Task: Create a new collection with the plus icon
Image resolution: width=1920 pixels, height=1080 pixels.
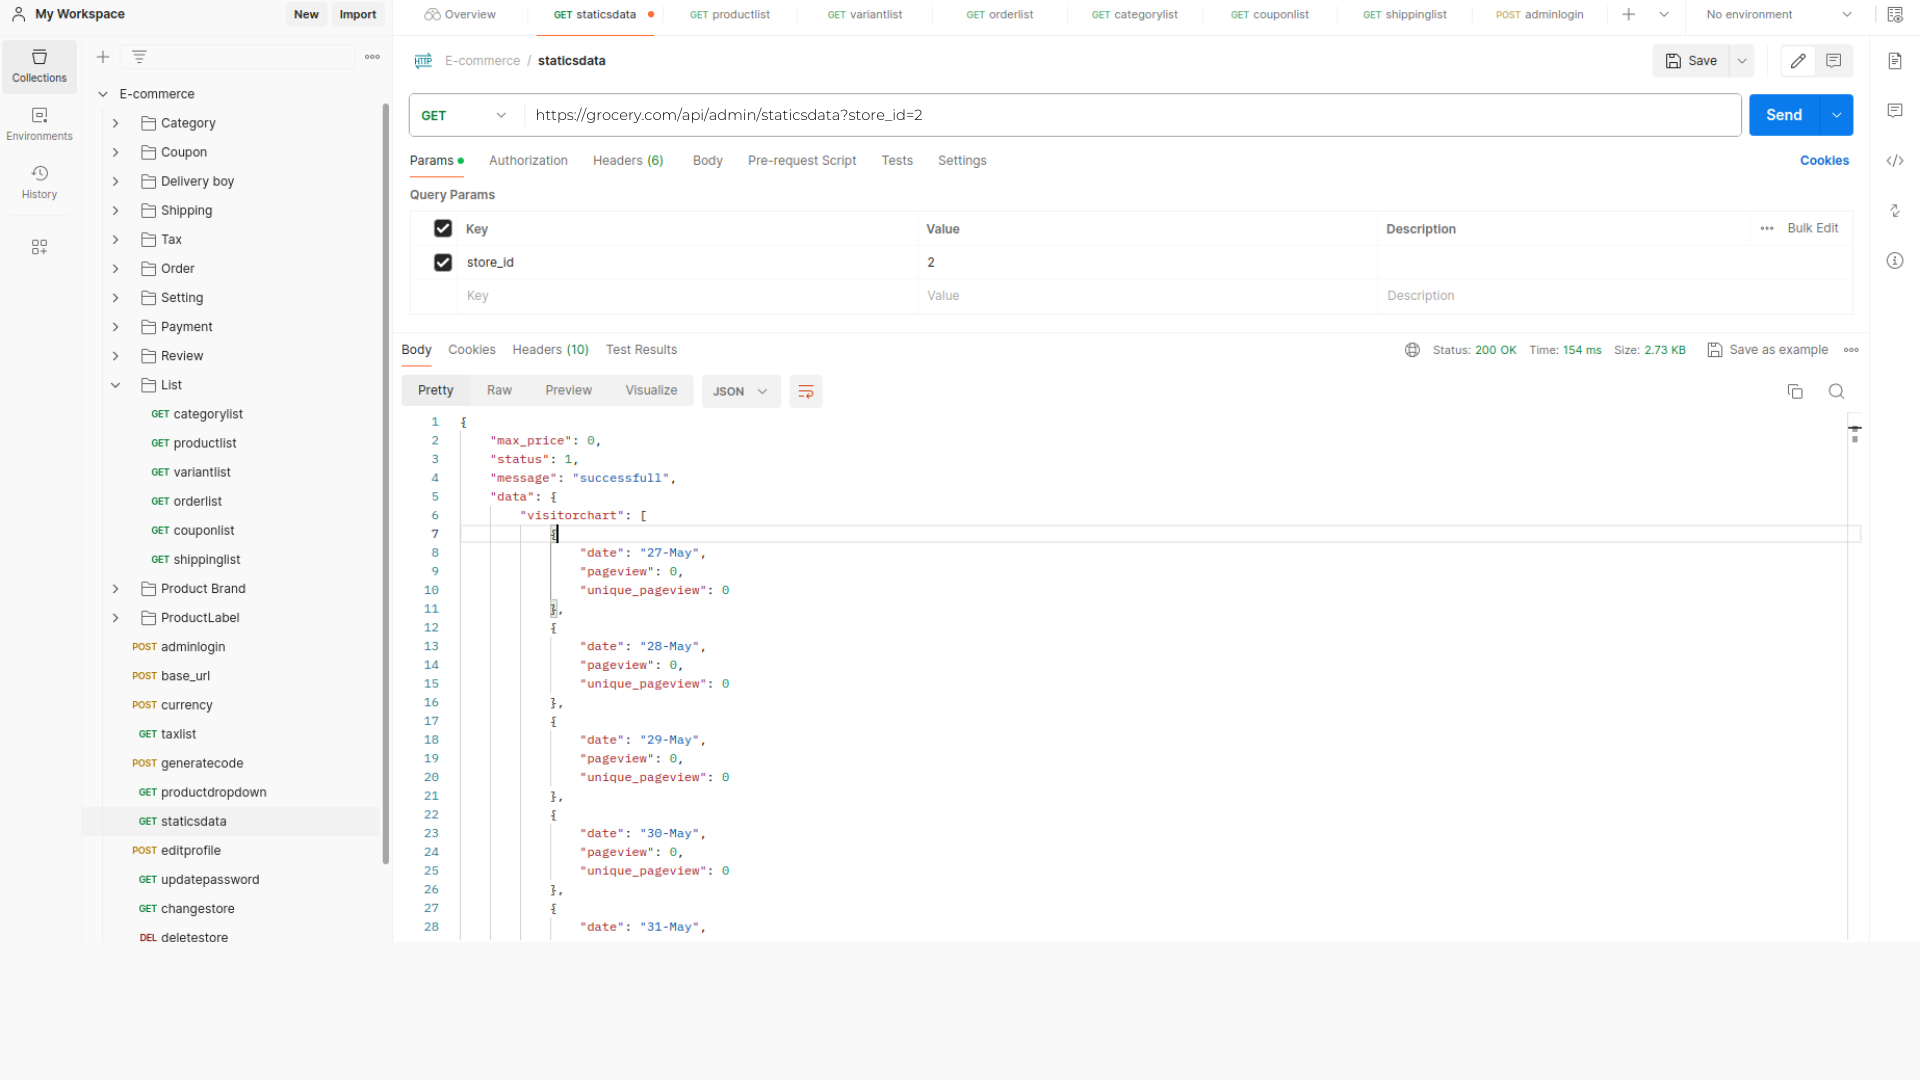Action: pos(103,57)
